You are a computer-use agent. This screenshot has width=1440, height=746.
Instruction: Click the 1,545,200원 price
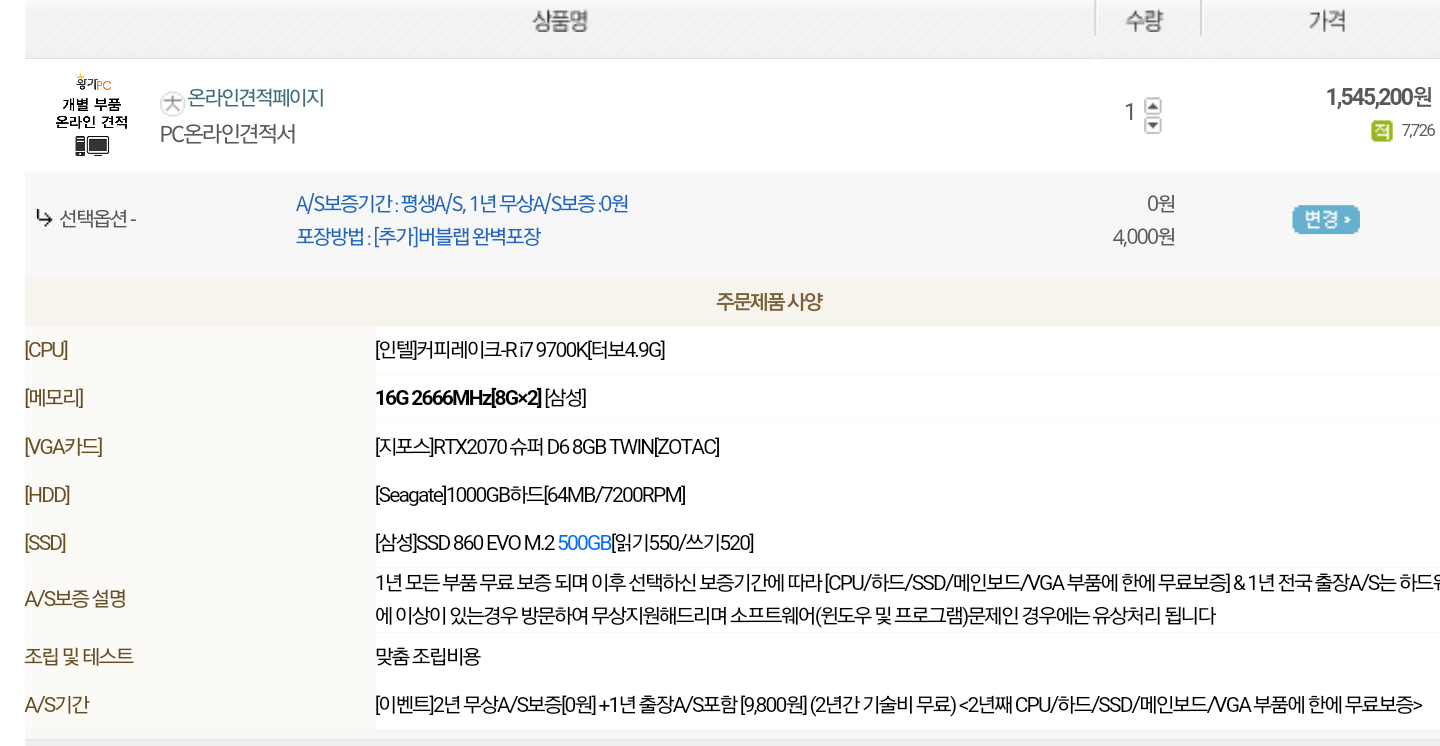tap(1379, 97)
